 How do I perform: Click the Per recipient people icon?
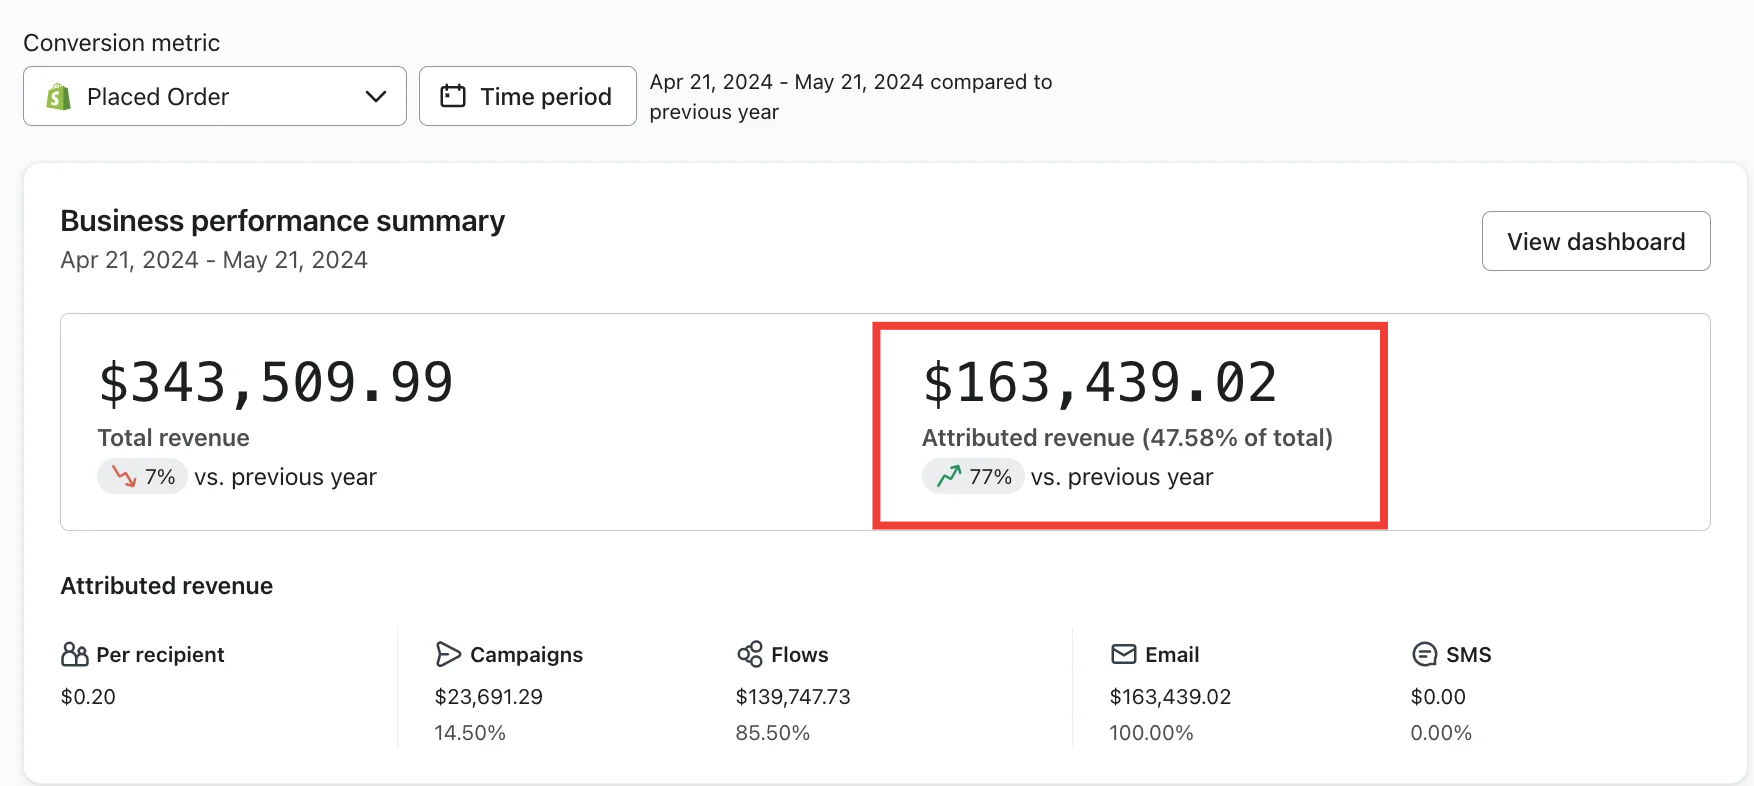point(75,655)
